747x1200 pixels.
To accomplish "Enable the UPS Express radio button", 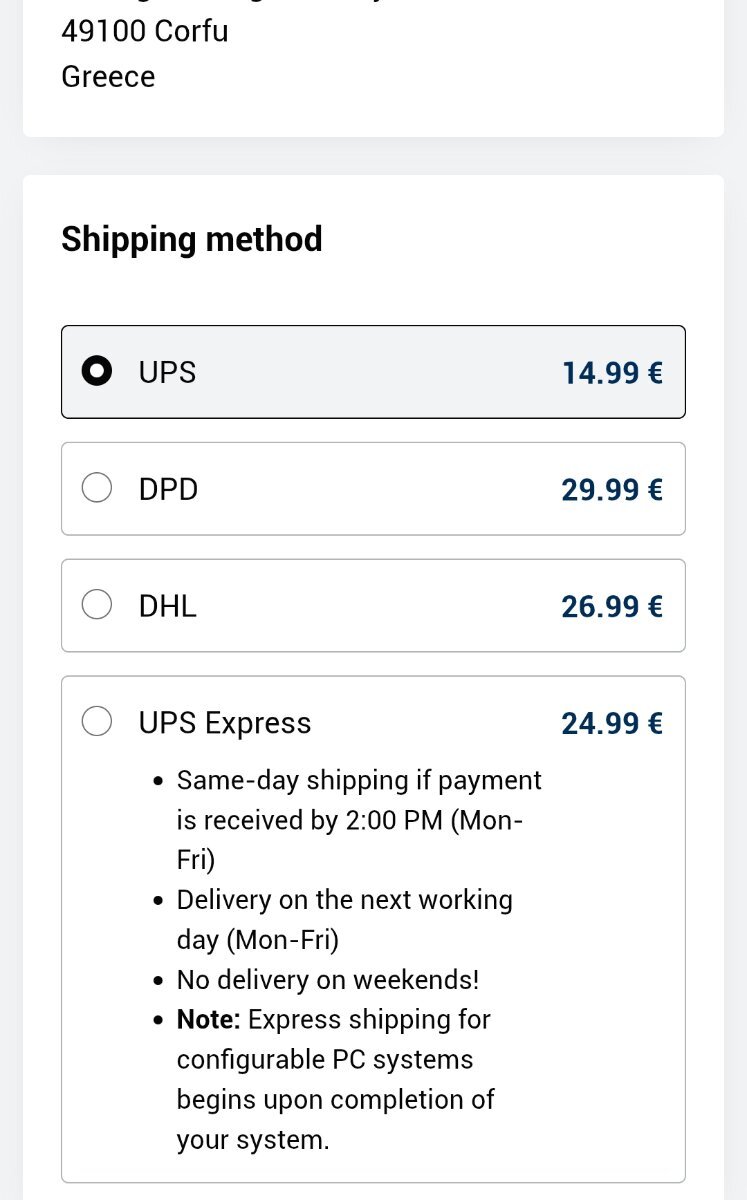I will tap(96, 722).
